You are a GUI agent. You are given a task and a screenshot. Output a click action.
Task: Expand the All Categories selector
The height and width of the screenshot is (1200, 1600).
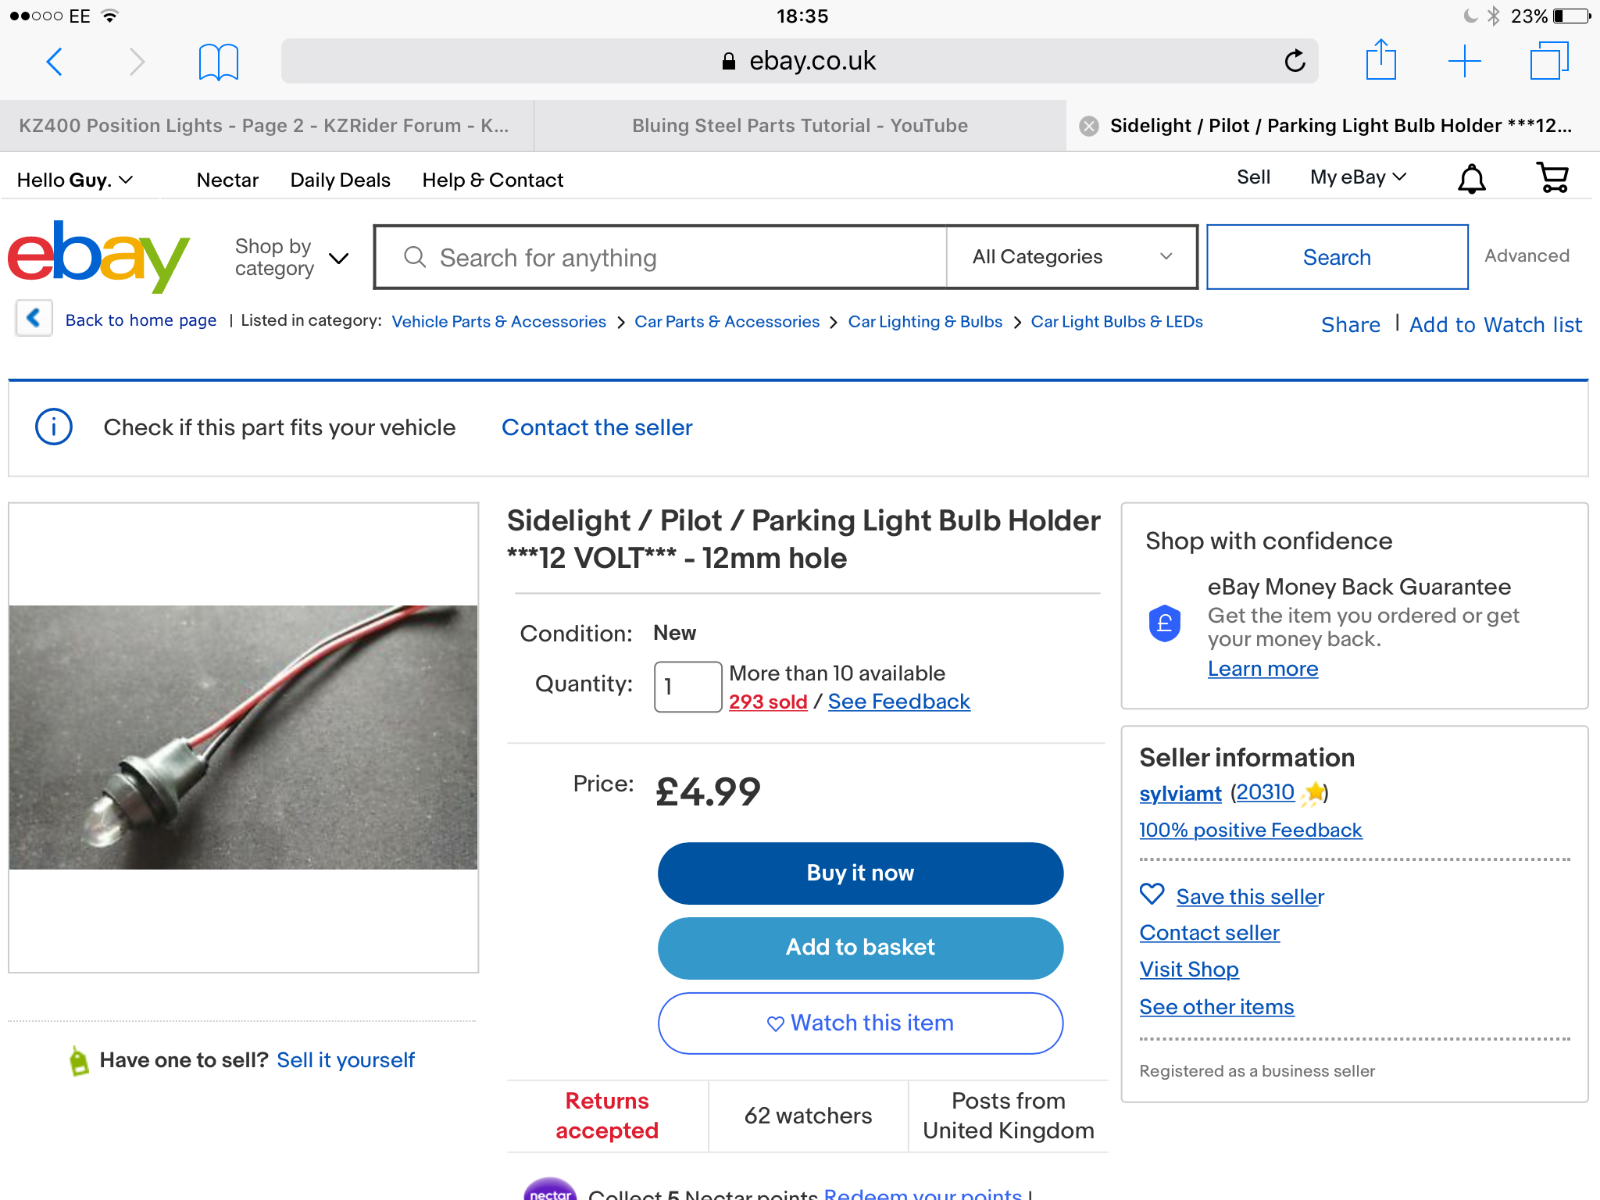pyautogui.click(x=1072, y=257)
